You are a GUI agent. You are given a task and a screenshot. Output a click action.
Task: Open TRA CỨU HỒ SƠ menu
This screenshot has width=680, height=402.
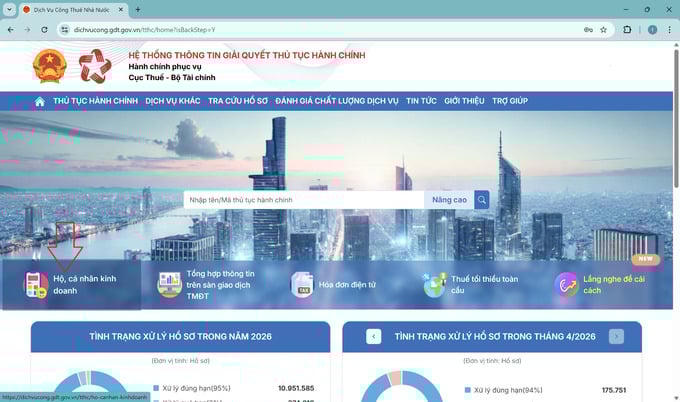238,101
